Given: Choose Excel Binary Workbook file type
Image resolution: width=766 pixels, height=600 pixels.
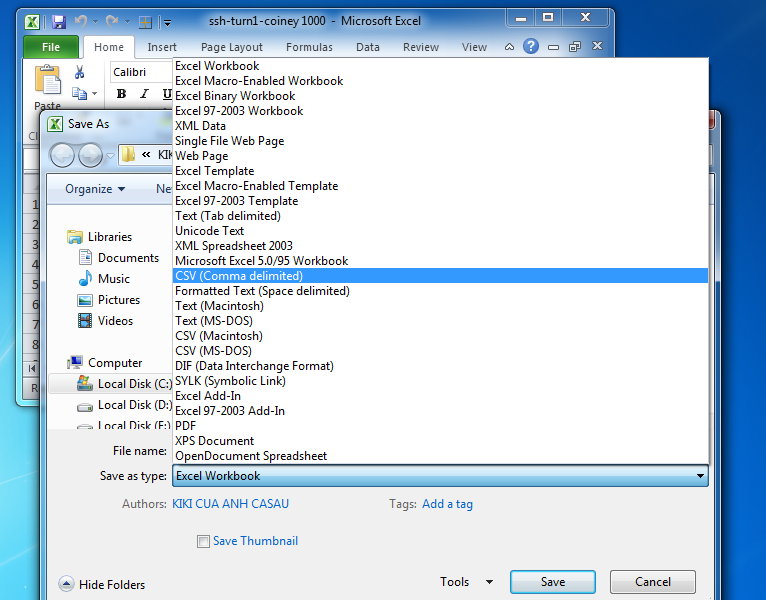Looking at the screenshot, I should click(441, 96).
